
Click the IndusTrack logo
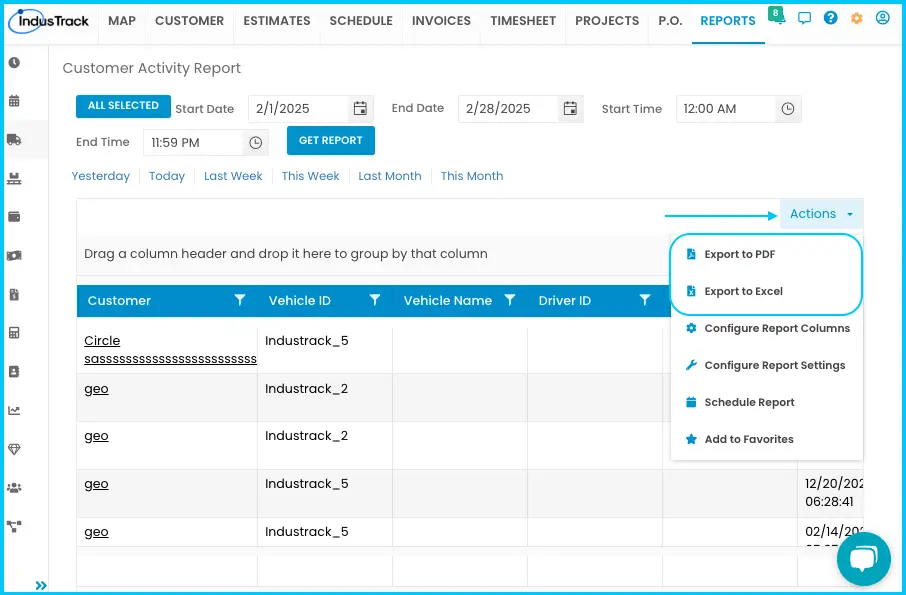49,21
